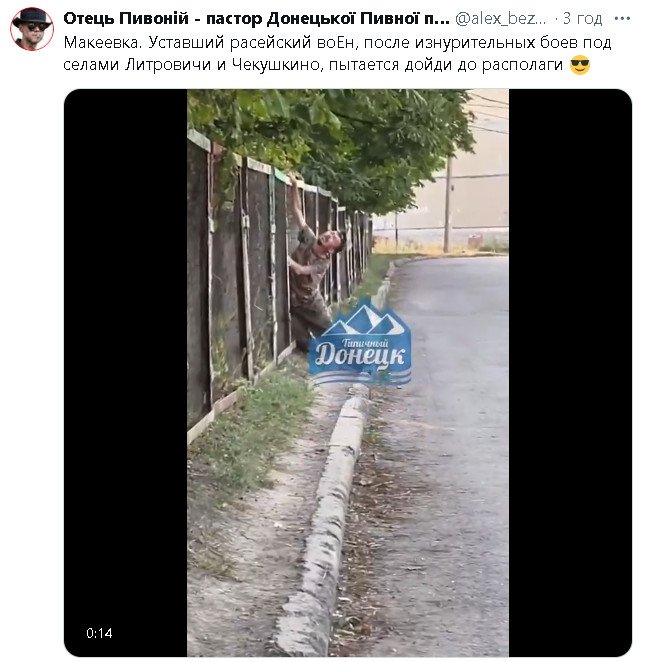The width and height of the screenshot is (650, 662).
Task: Click the mountain graphic in the watermark logo
Action: (x=362, y=321)
